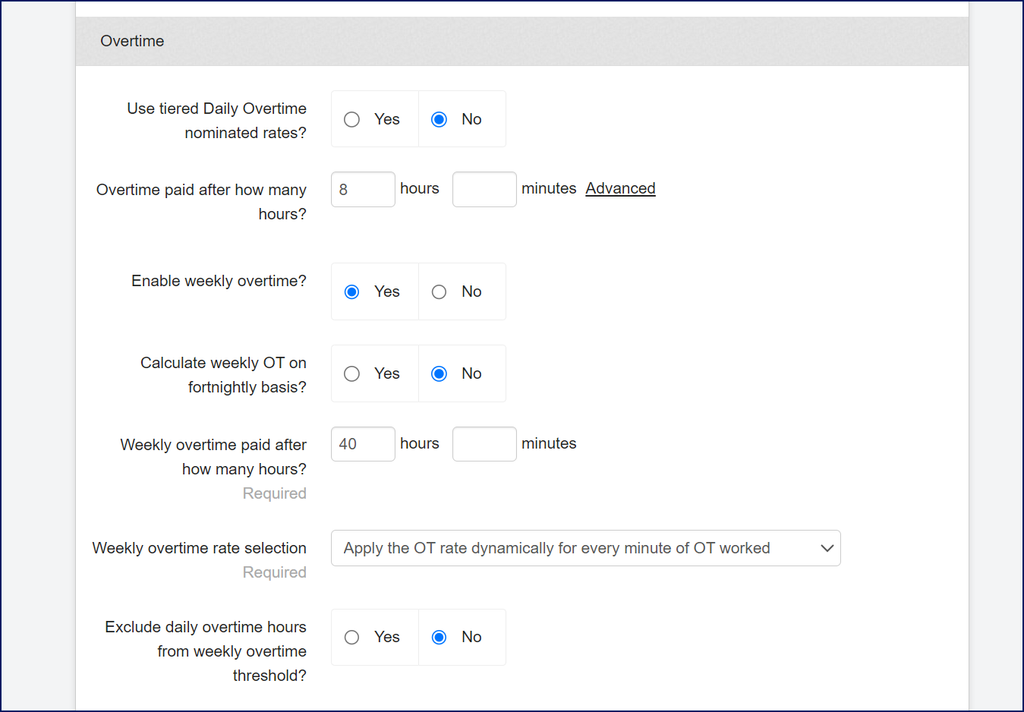Click the weekly overtime hours field showing 40

click(x=363, y=444)
